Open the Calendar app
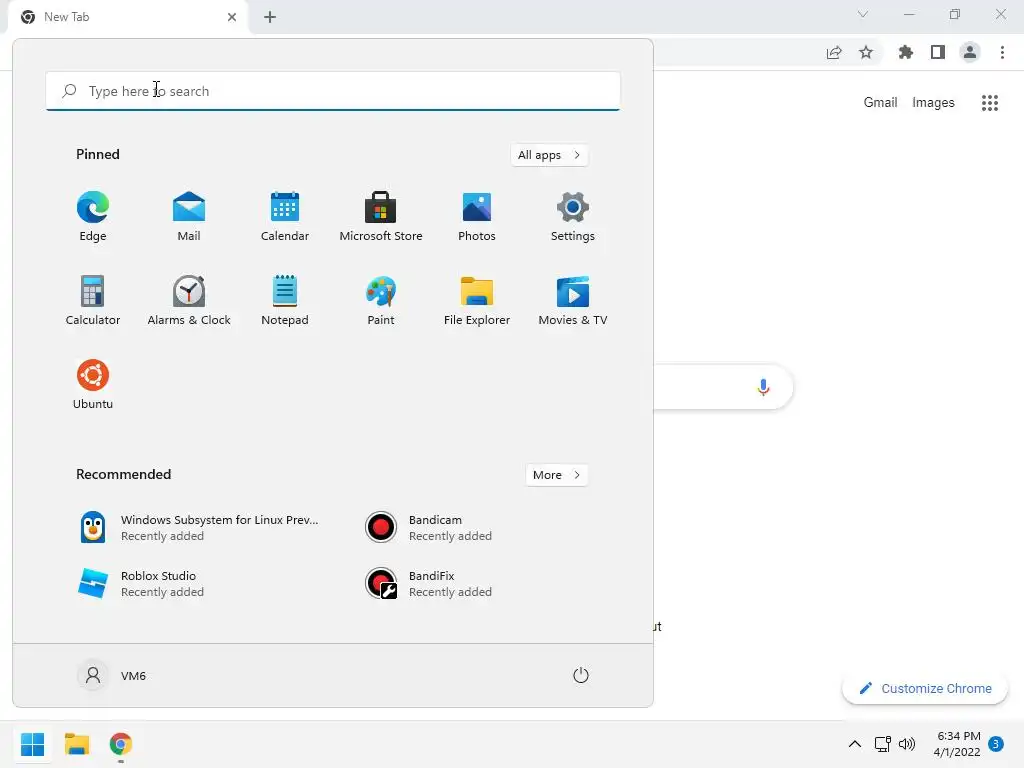The height and width of the screenshot is (768, 1024). tap(285, 217)
